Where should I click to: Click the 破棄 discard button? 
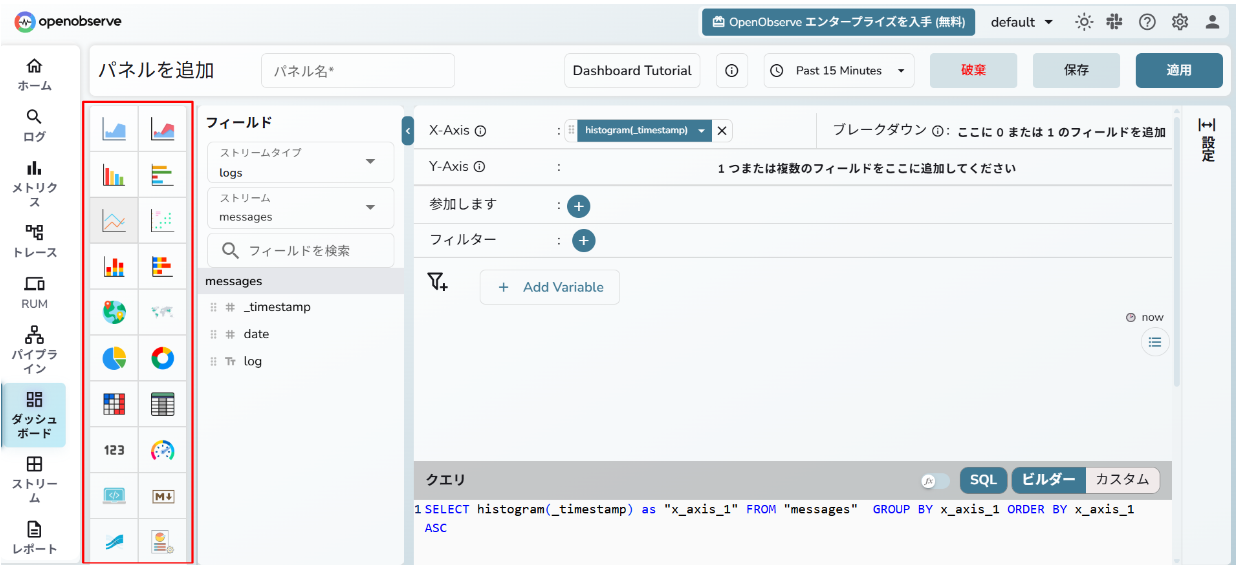973,71
